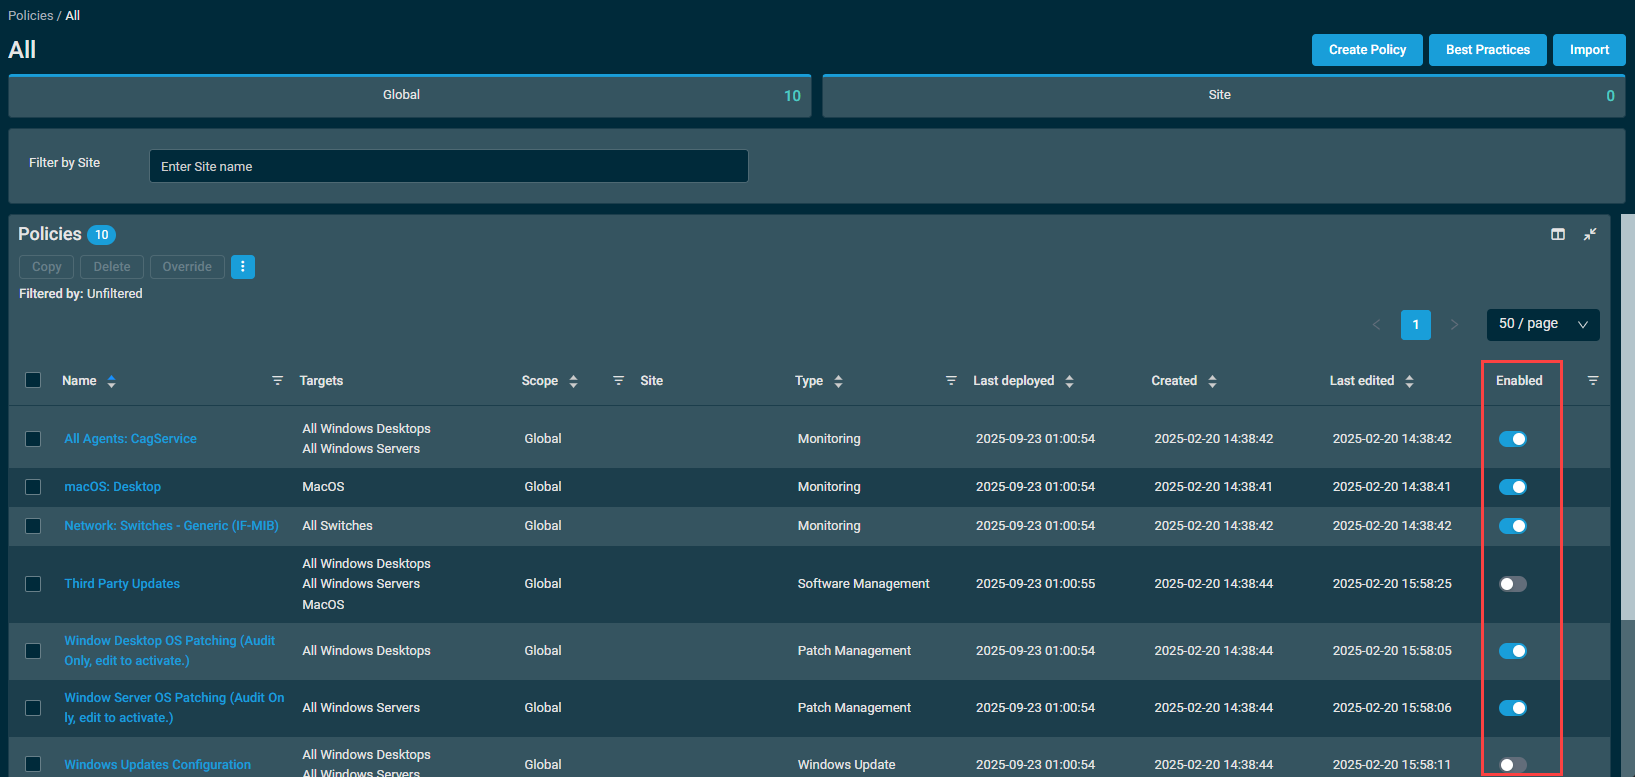This screenshot has height=777, width=1635.
Task: Open the Name column filter icon
Action: click(277, 381)
